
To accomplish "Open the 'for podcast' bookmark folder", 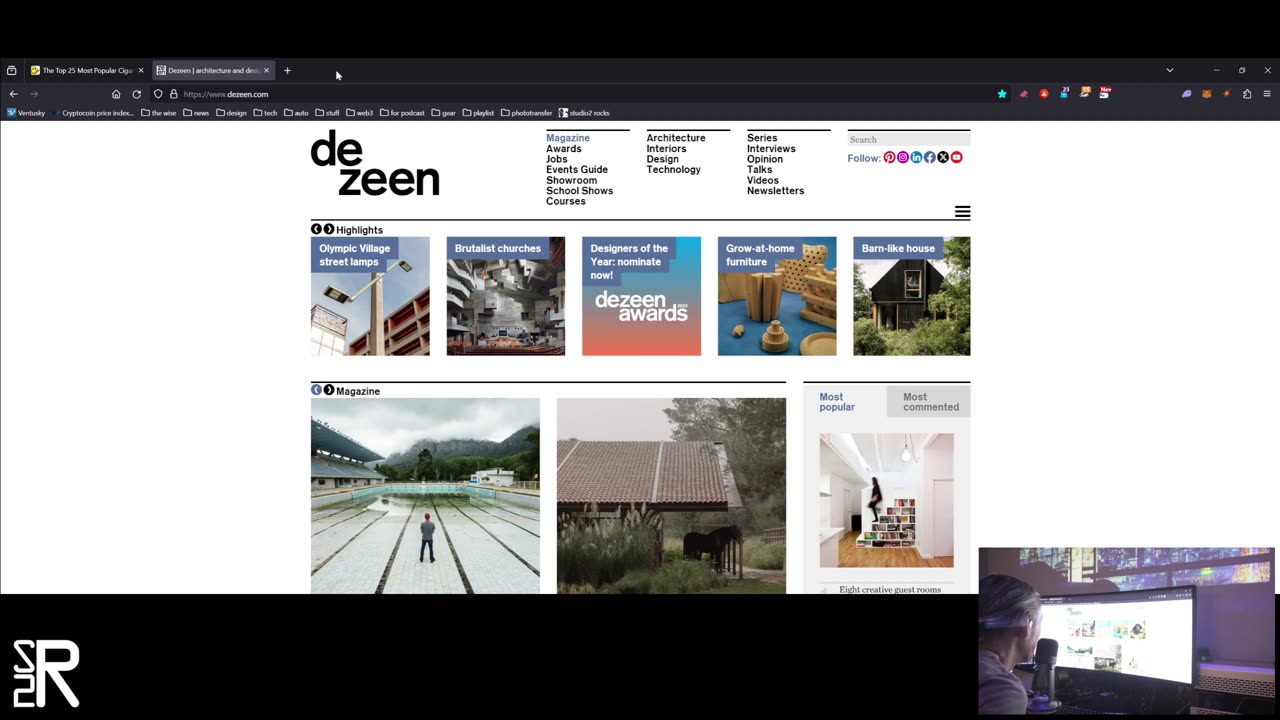I will pyautogui.click(x=402, y=113).
